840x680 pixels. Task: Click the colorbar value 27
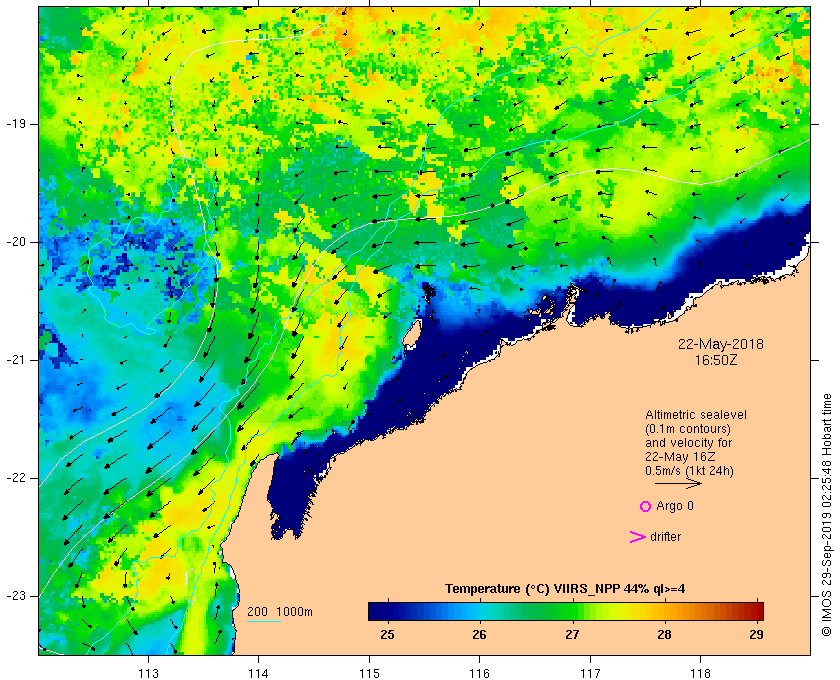(572, 635)
